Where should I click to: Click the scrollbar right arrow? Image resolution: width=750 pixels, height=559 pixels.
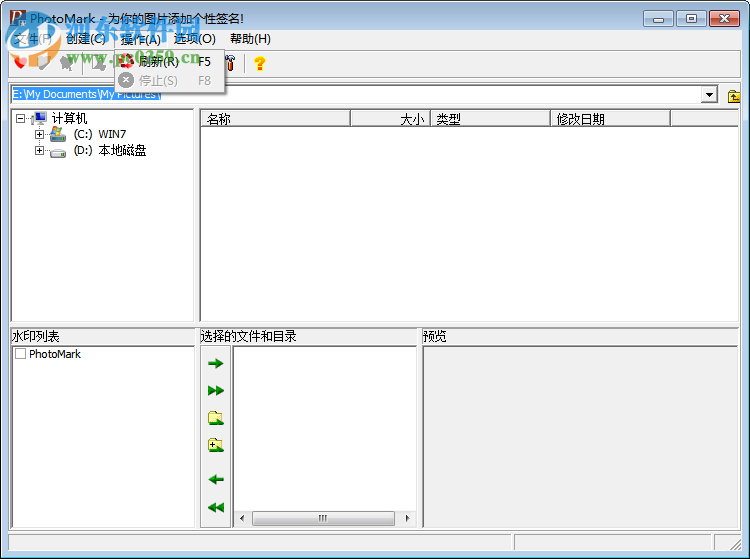[408, 518]
